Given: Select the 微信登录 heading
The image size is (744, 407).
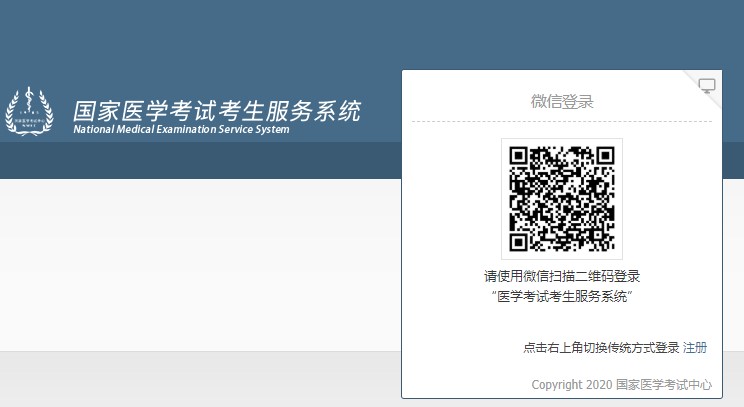Looking at the screenshot, I should click(x=561, y=102).
